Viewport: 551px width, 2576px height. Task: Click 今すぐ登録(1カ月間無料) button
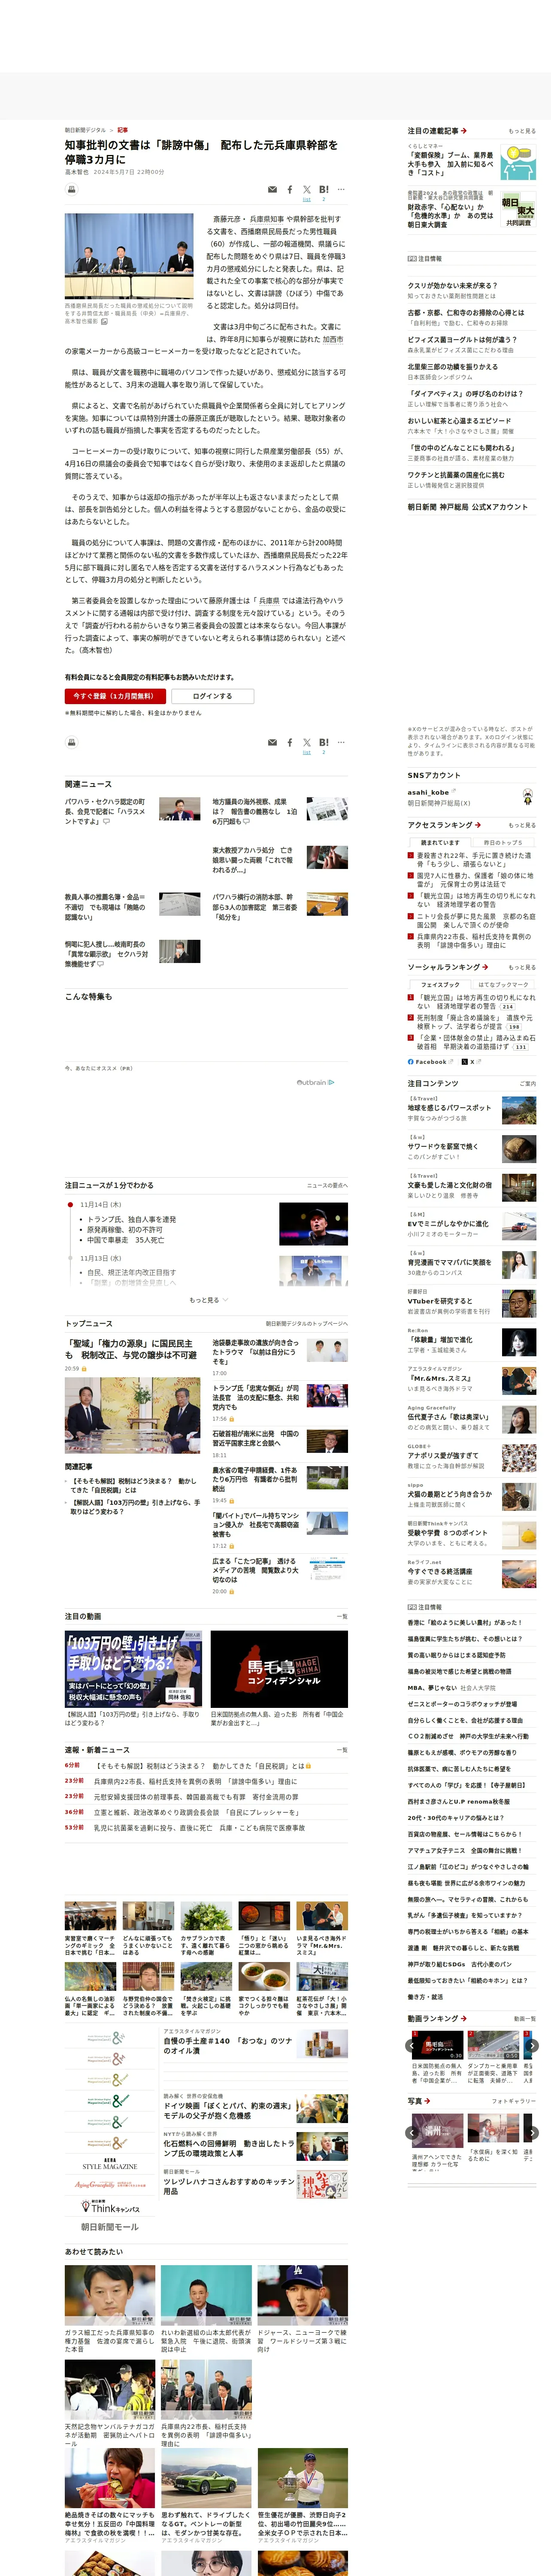point(115,696)
